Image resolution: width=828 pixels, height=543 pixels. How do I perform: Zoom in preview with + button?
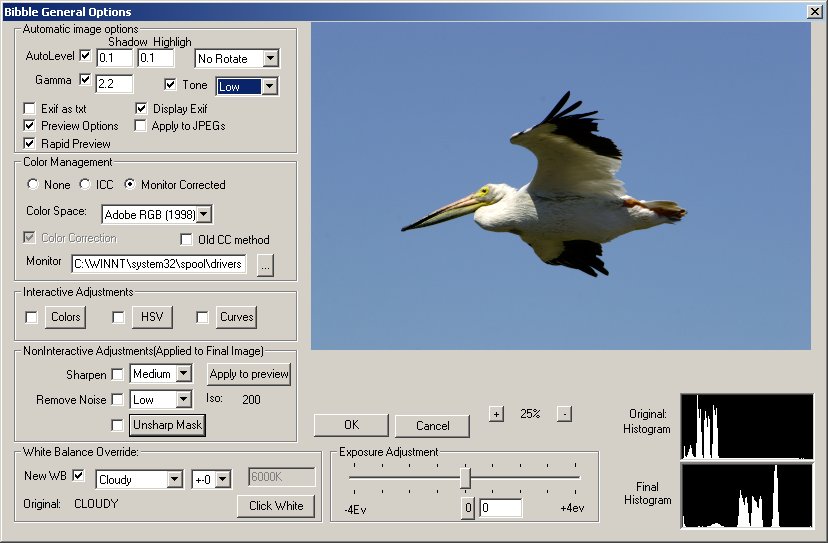(x=496, y=414)
